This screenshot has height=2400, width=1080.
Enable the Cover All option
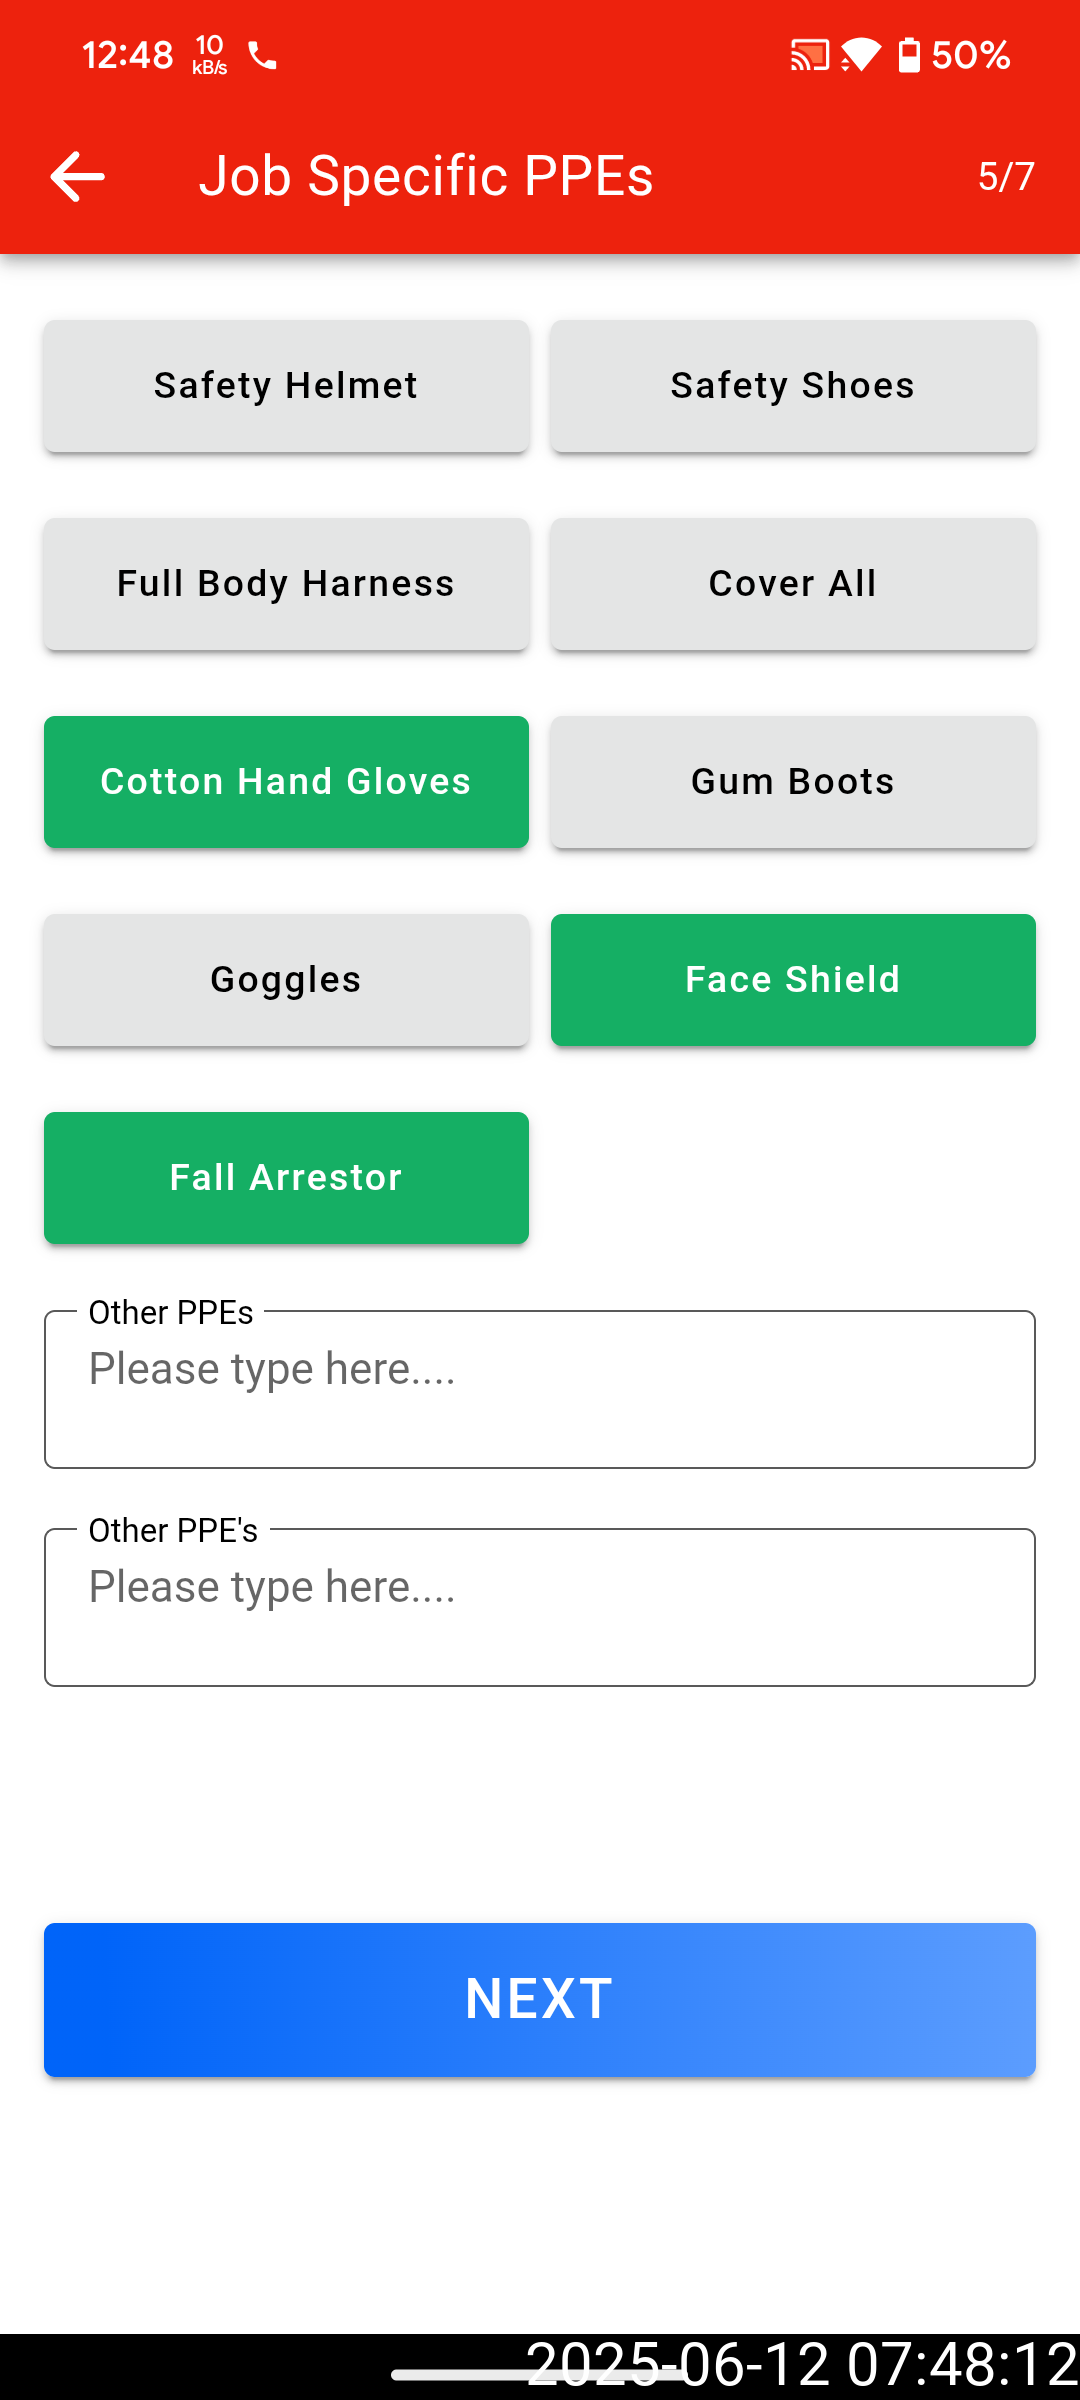coord(793,584)
